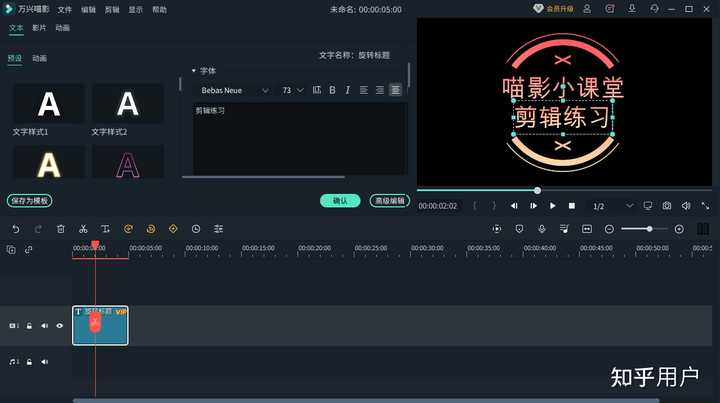Select the highlighted right align button

coord(395,90)
